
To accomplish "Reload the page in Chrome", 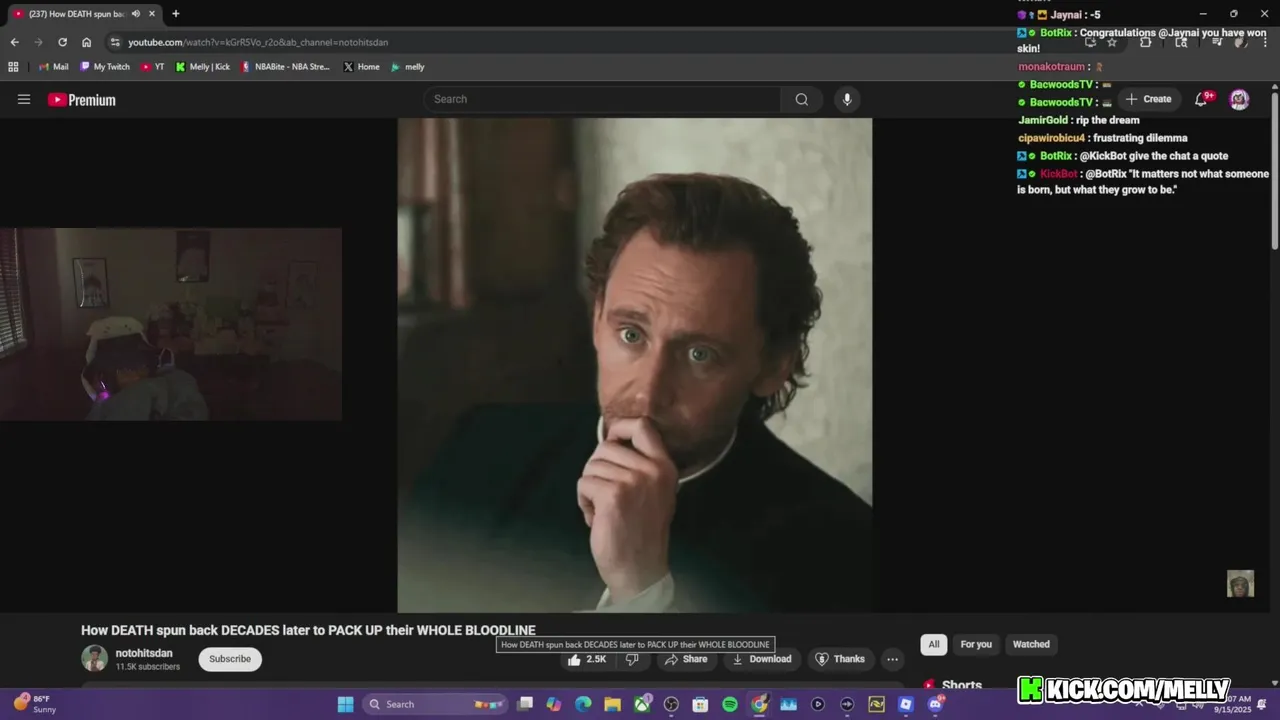I will click(x=62, y=42).
